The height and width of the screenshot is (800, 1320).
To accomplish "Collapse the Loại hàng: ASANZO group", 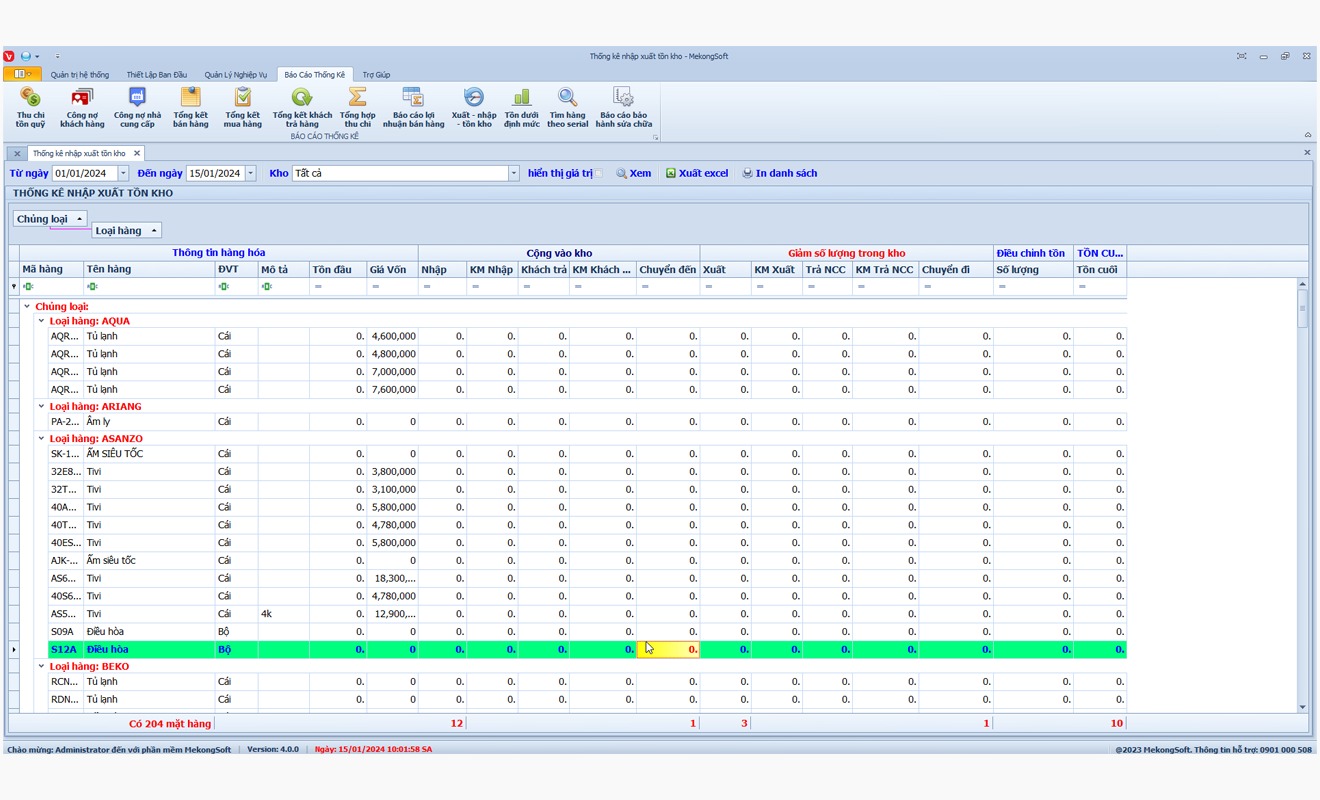I will (42, 439).
